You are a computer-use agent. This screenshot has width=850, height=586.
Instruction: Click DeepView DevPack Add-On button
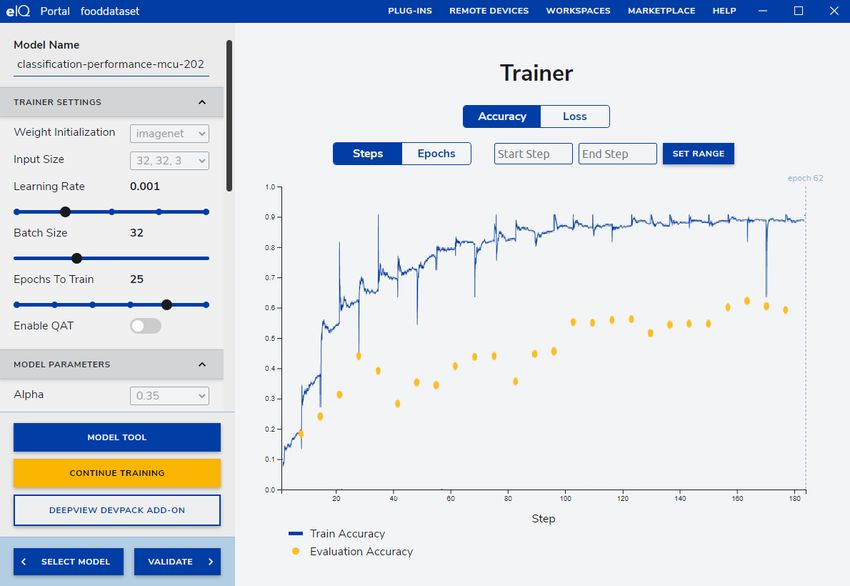coord(117,510)
